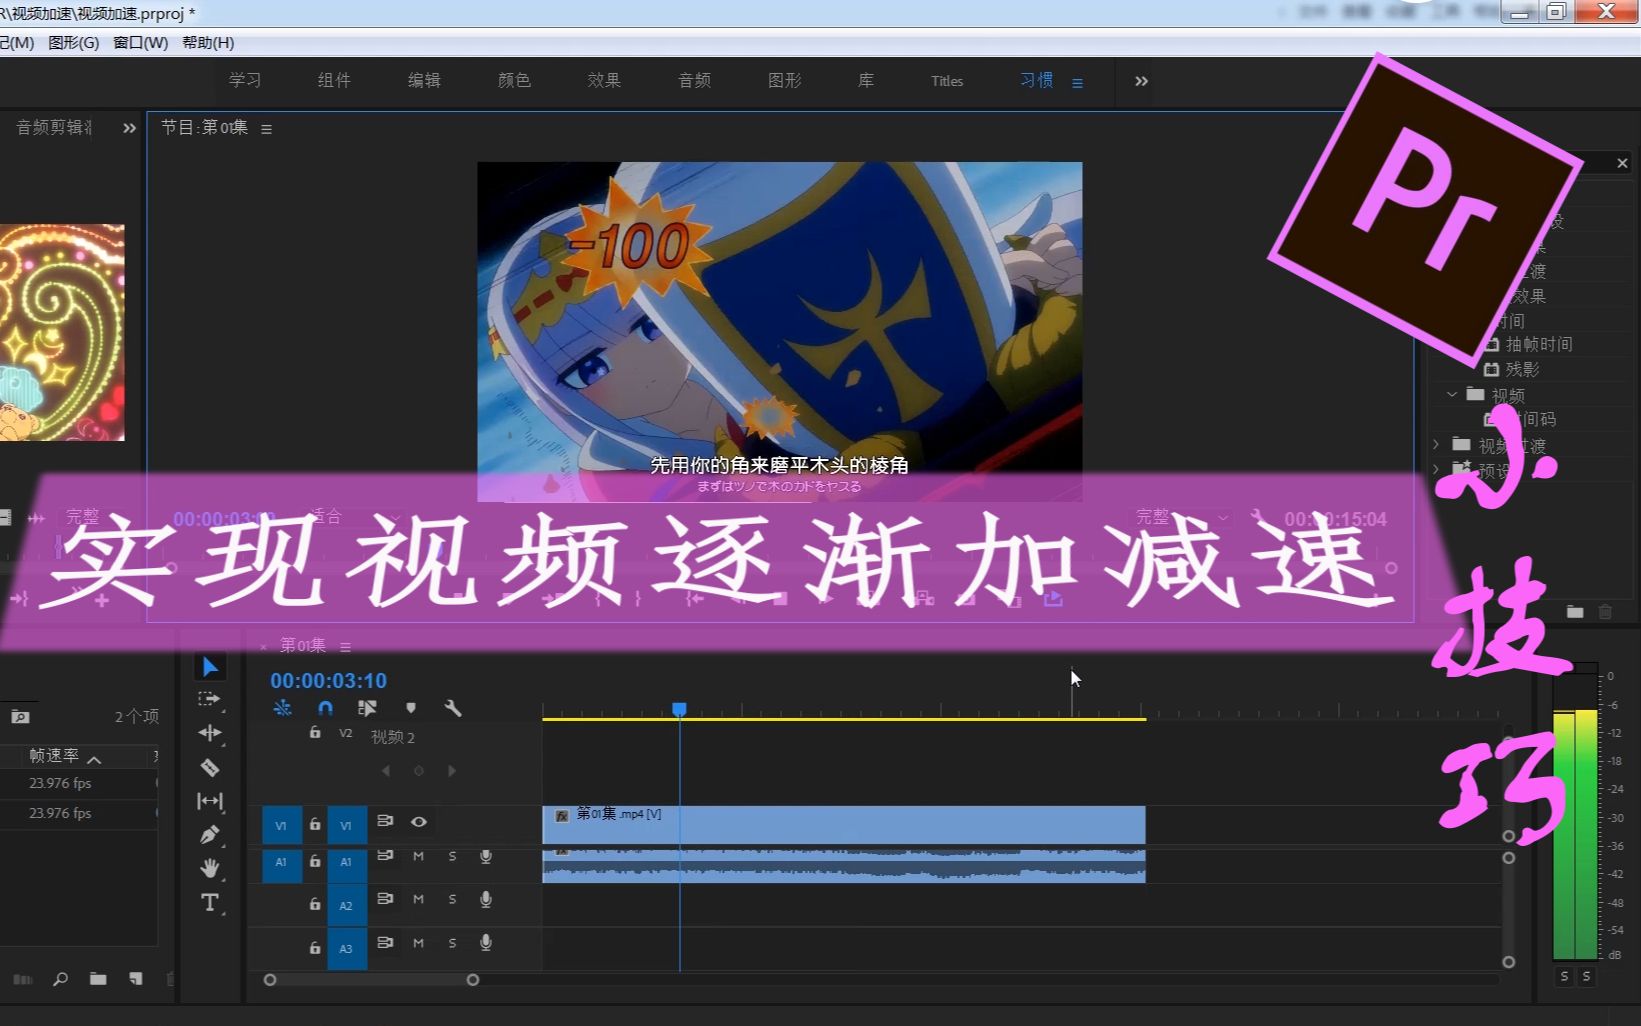This screenshot has width=1641, height=1026.
Task: Switch to Titles workspace
Action: click(x=946, y=81)
